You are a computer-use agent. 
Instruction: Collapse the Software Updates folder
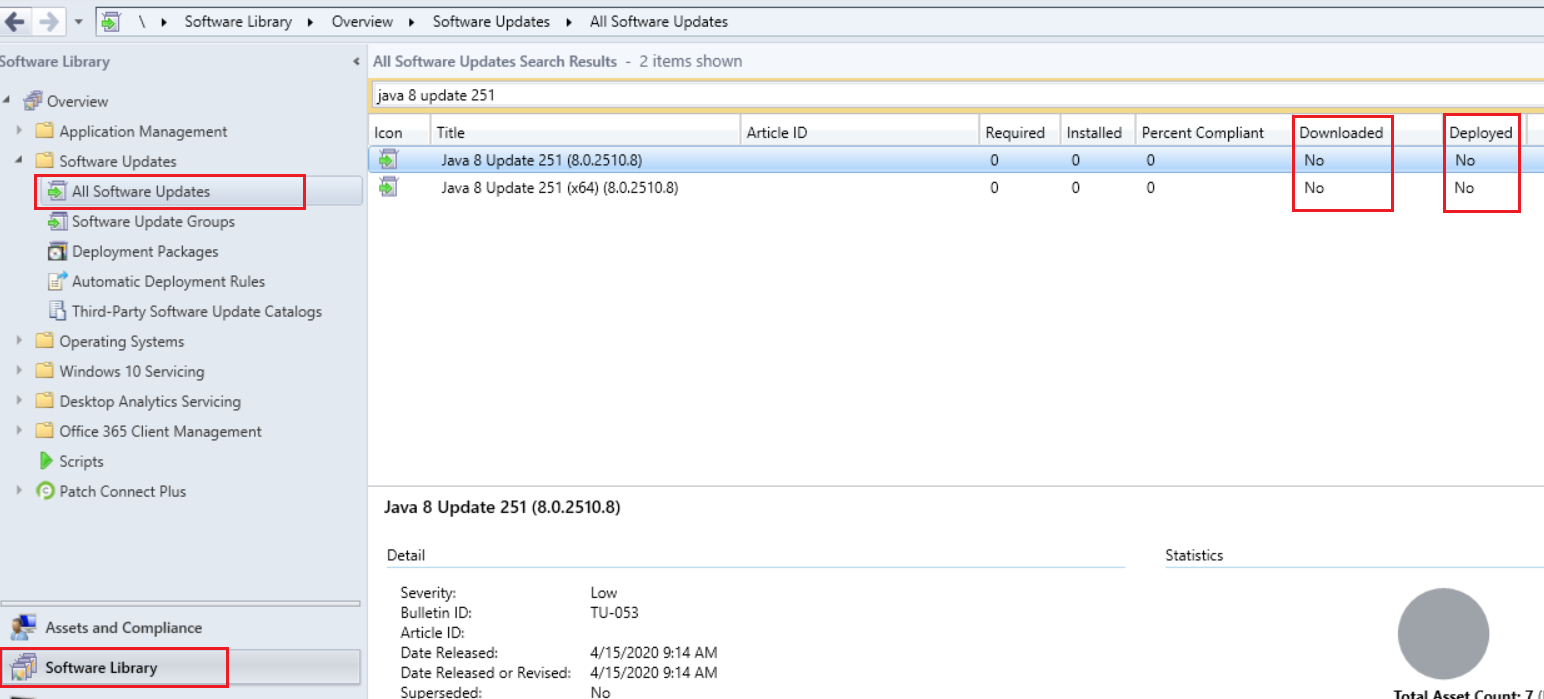[20, 161]
